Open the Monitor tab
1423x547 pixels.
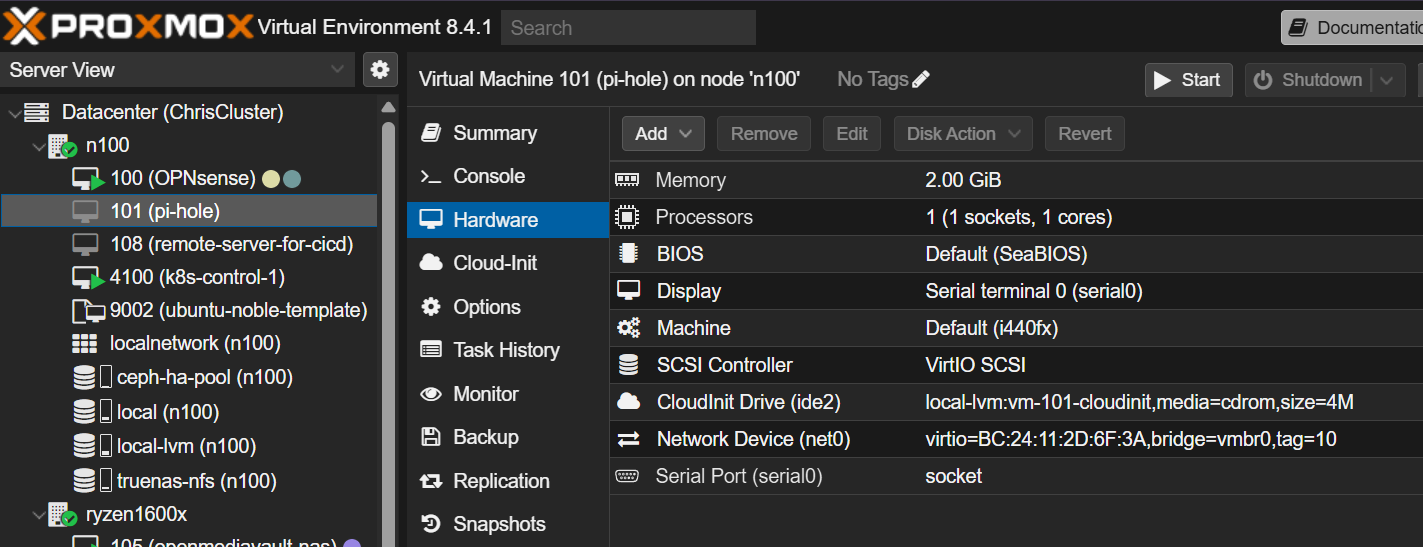tap(508, 394)
